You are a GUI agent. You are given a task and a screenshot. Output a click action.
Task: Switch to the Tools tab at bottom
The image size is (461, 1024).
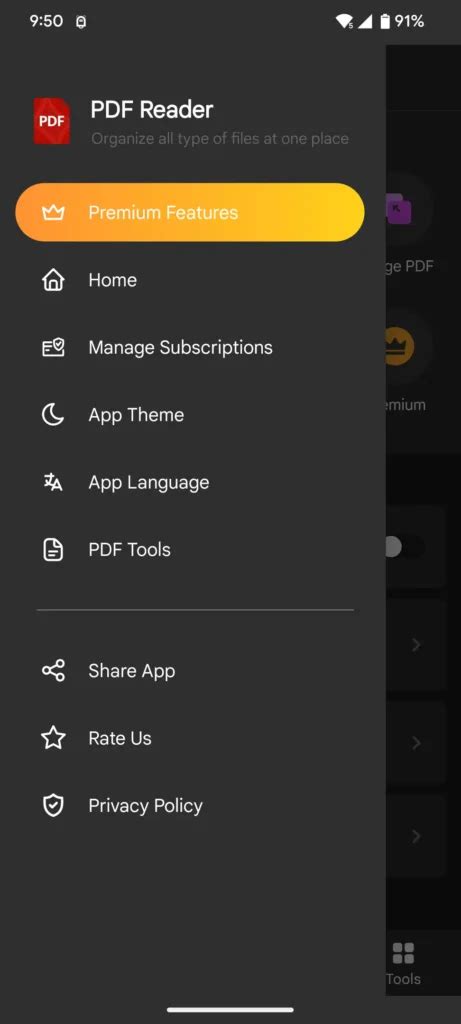(404, 963)
